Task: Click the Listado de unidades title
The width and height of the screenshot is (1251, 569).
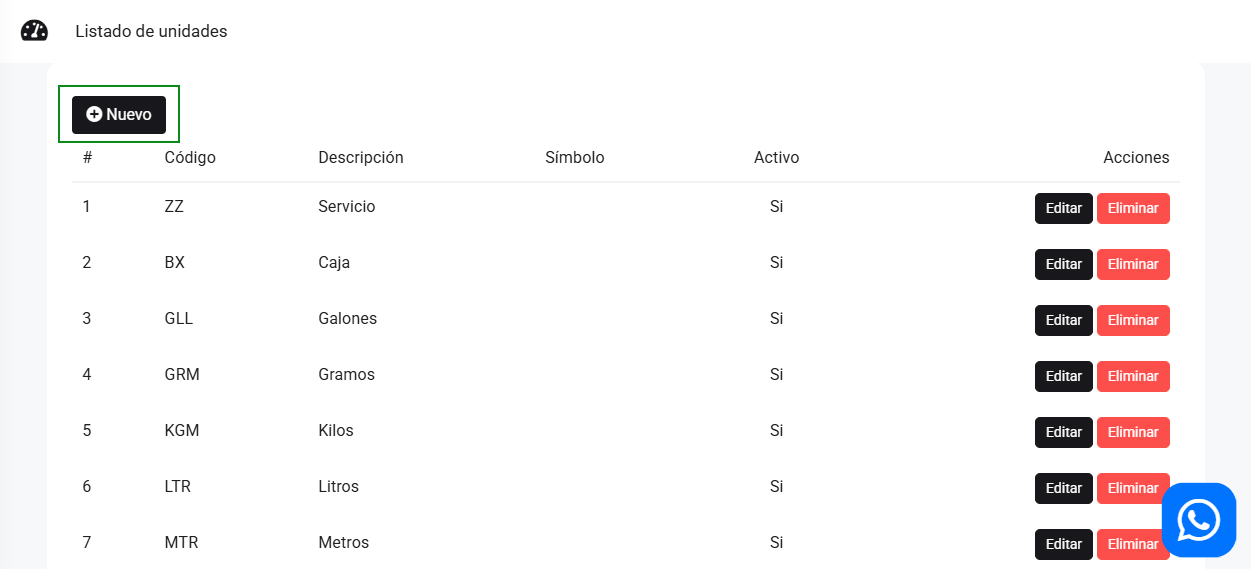Action: pos(151,32)
